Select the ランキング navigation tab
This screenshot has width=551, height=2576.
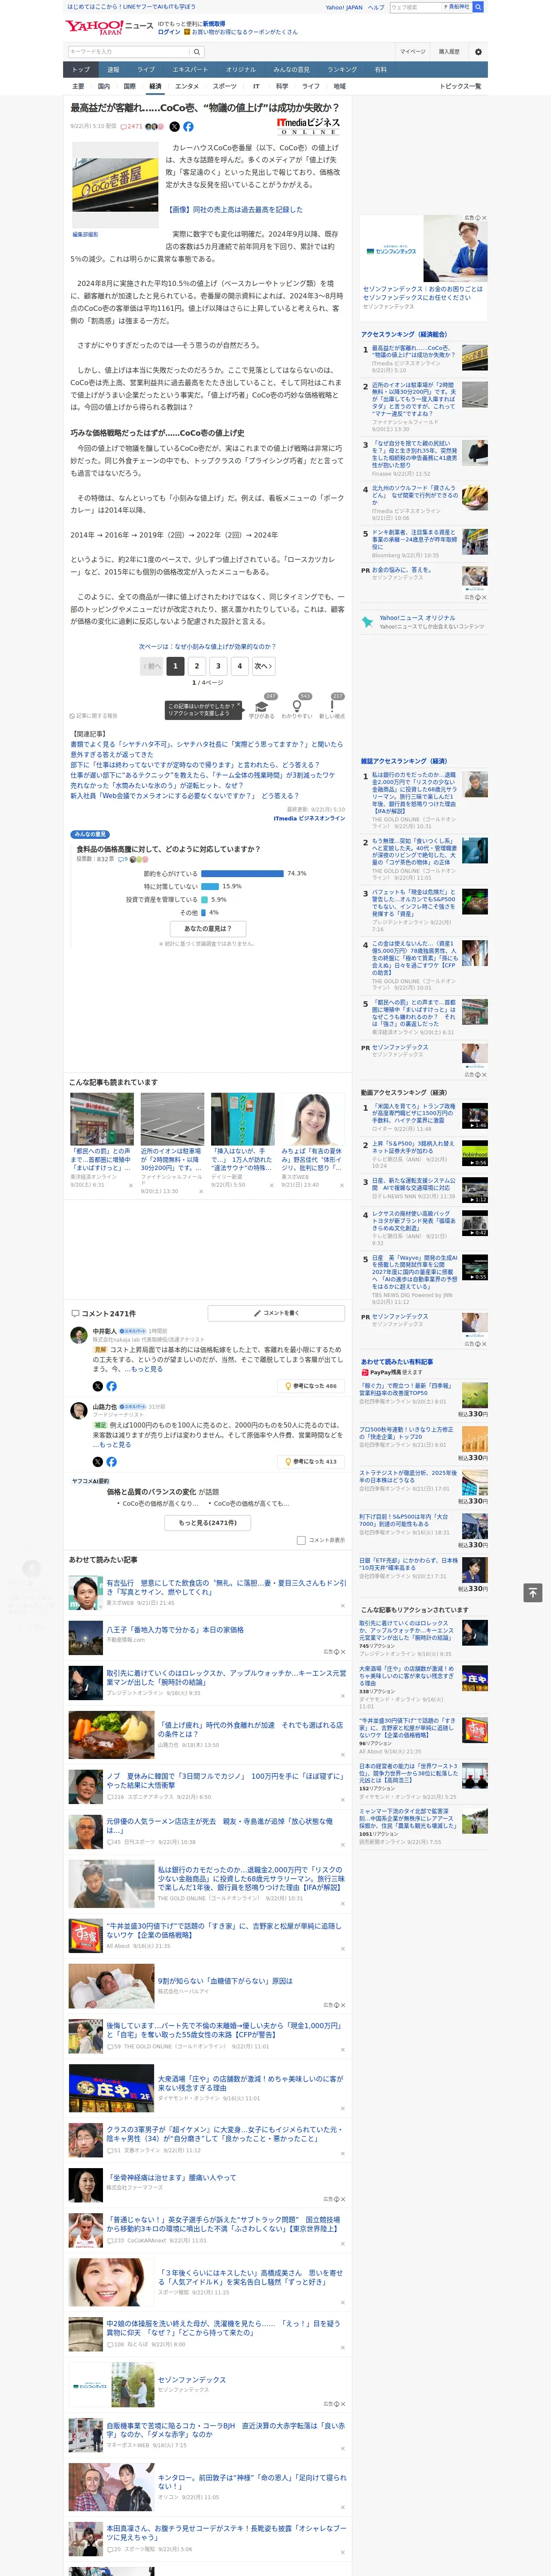click(342, 70)
